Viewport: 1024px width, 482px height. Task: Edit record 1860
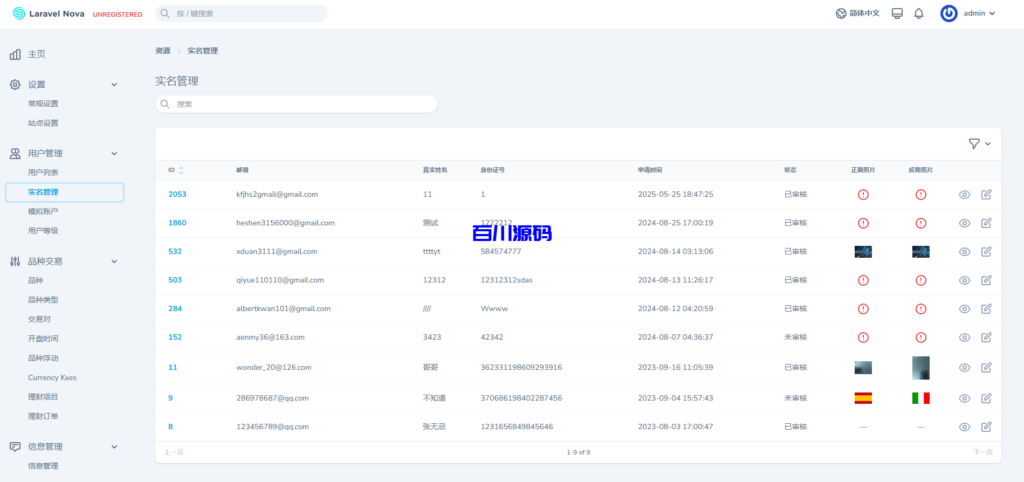pyautogui.click(x=986, y=223)
